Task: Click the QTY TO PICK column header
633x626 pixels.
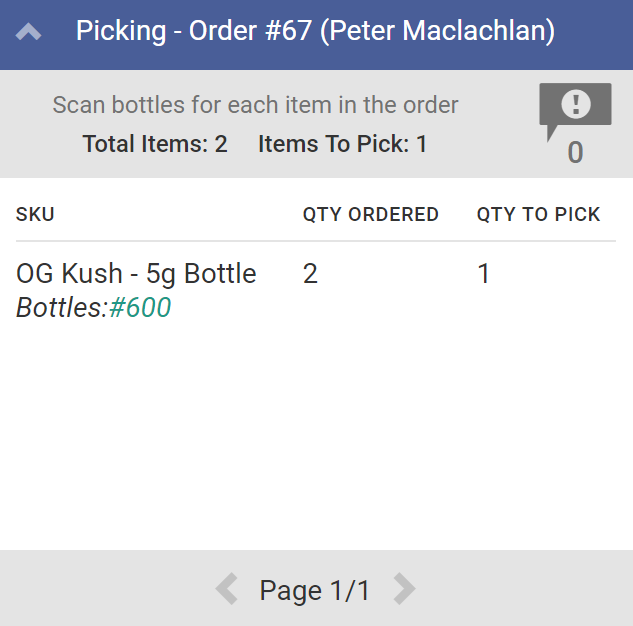Action: click(x=538, y=214)
